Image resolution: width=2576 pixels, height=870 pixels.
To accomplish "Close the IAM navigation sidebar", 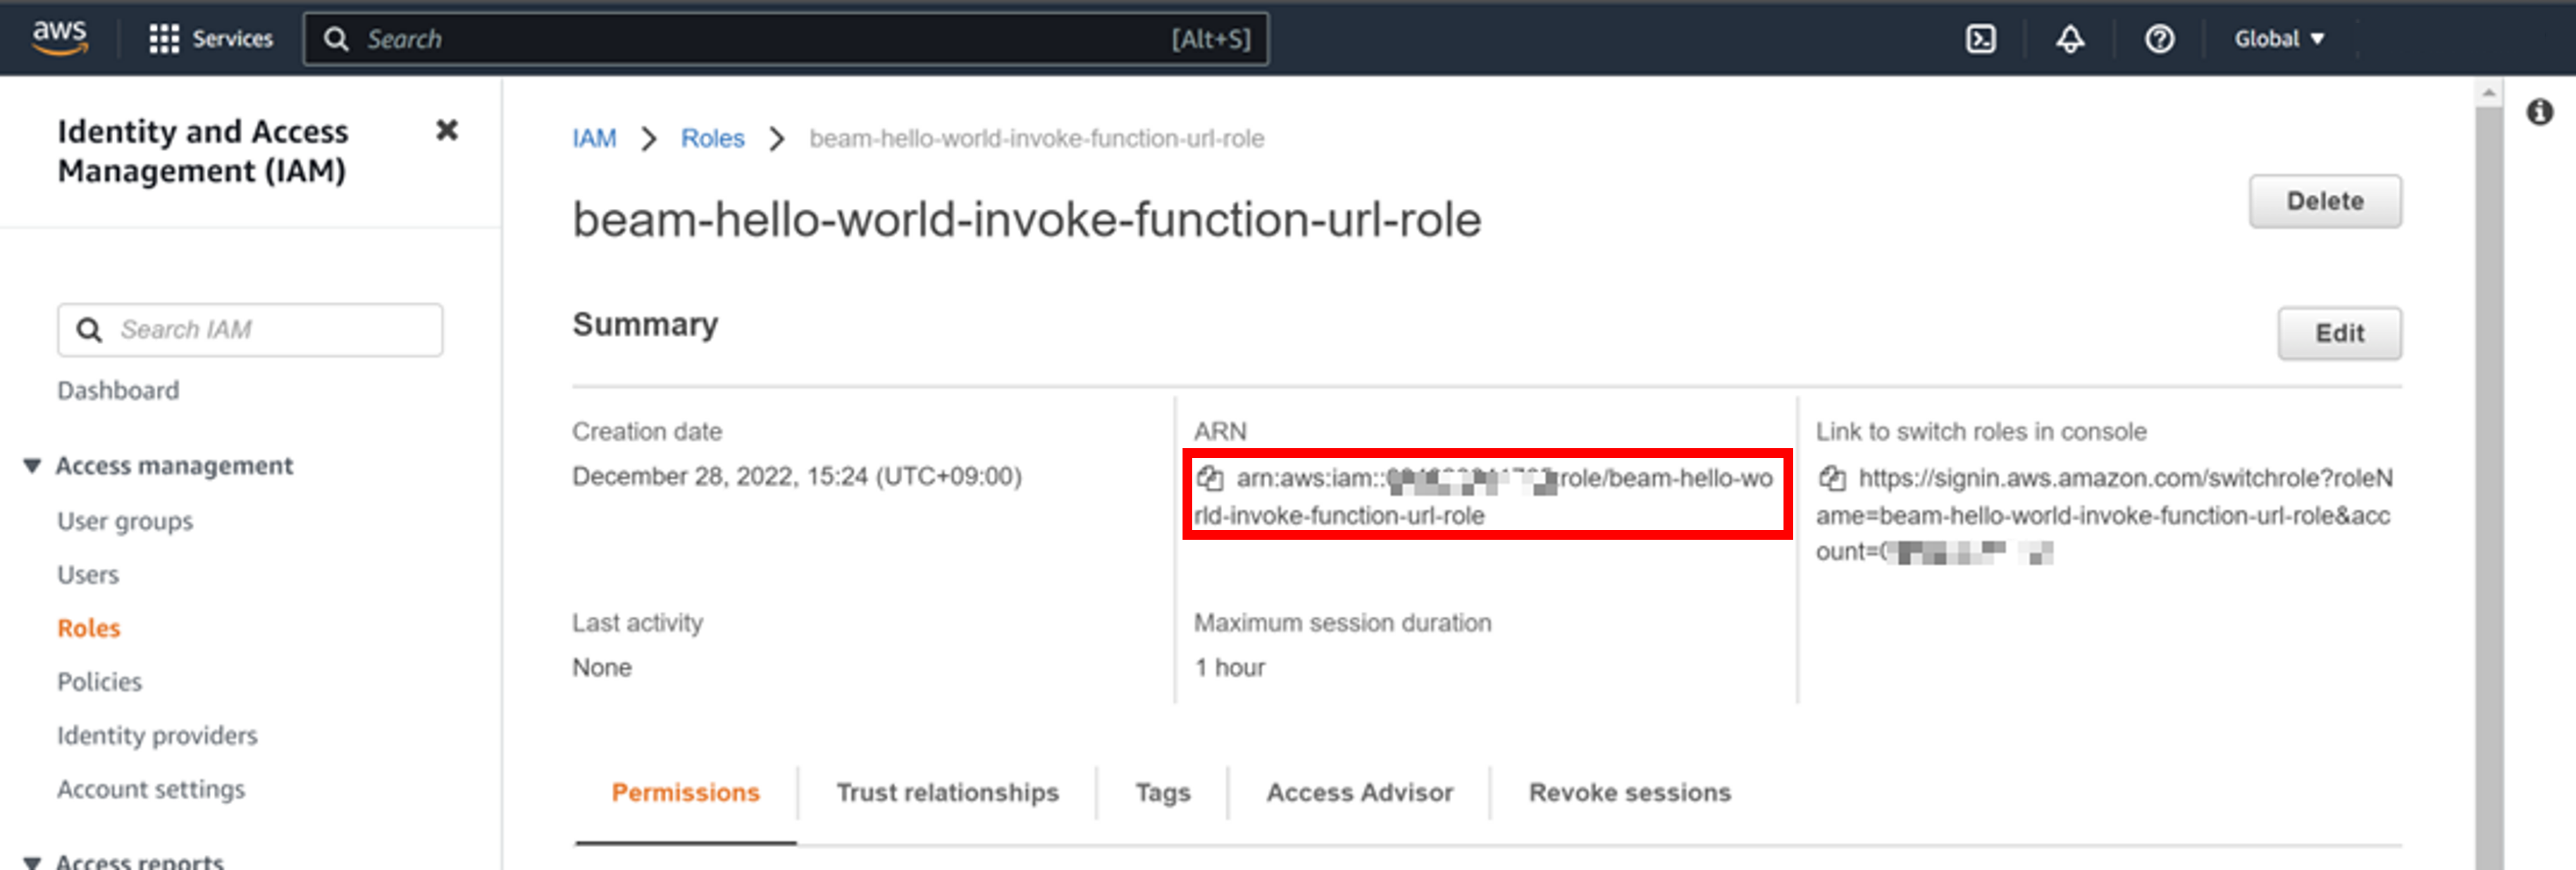I will pos(447,131).
